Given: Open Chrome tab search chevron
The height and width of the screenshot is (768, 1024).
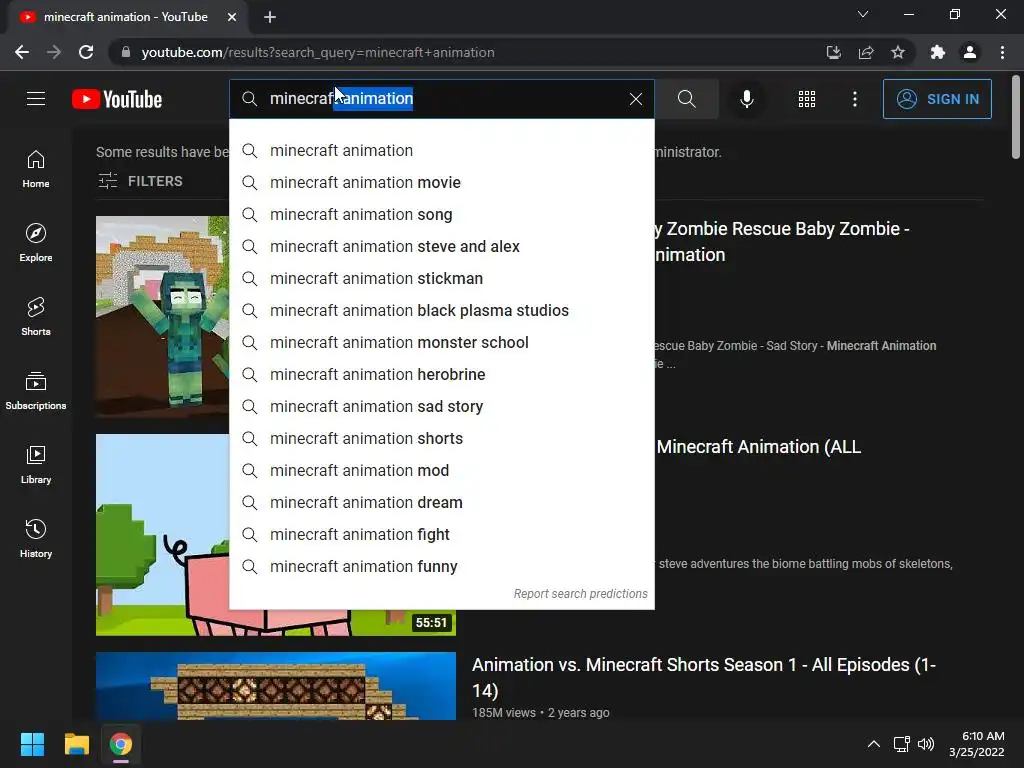Looking at the screenshot, I should click(x=863, y=14).
